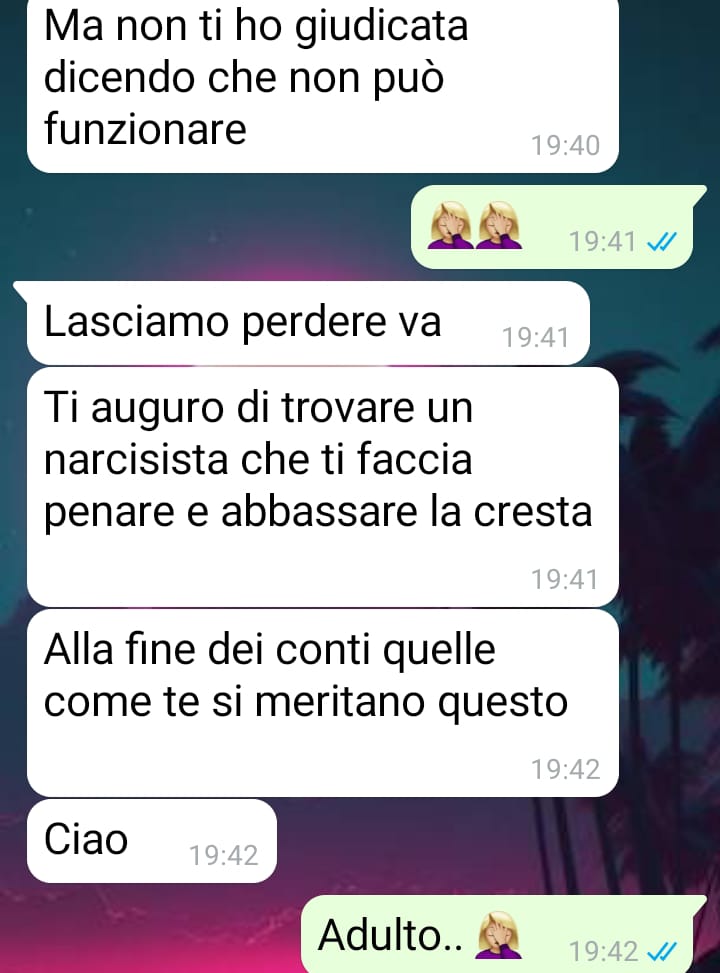Tap the 'Ma non ti ho giudicata' message
The height and width of the screenshot is (973, 720).
pyautogui.click(x=323, y=85)
